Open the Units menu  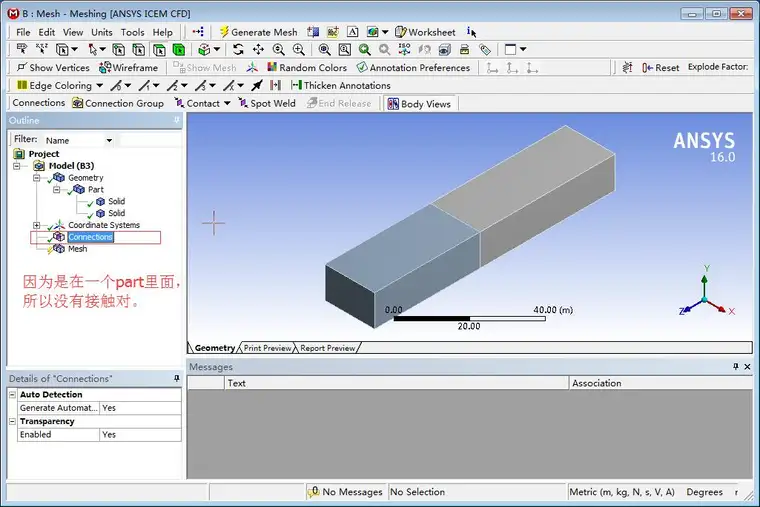(102, 32)
